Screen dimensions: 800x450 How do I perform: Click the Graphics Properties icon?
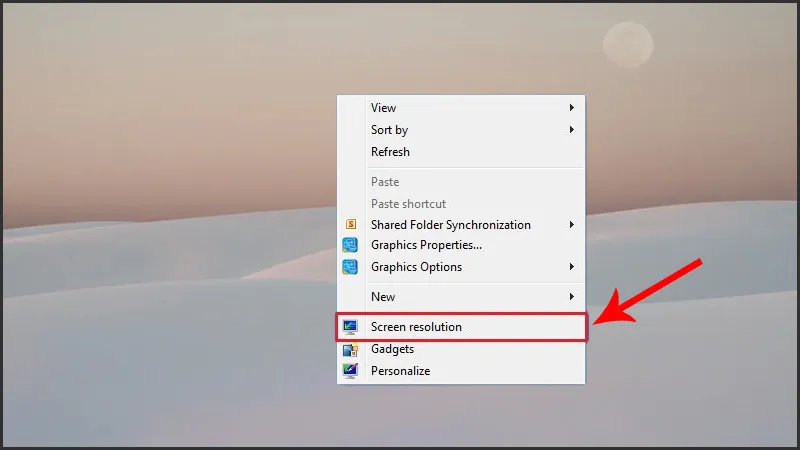pos(350,245)
